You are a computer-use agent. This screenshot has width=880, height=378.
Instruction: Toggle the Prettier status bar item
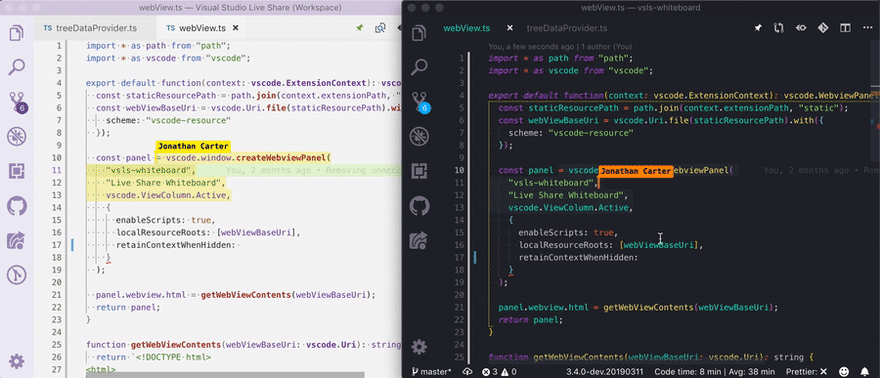tap(806, 371)
